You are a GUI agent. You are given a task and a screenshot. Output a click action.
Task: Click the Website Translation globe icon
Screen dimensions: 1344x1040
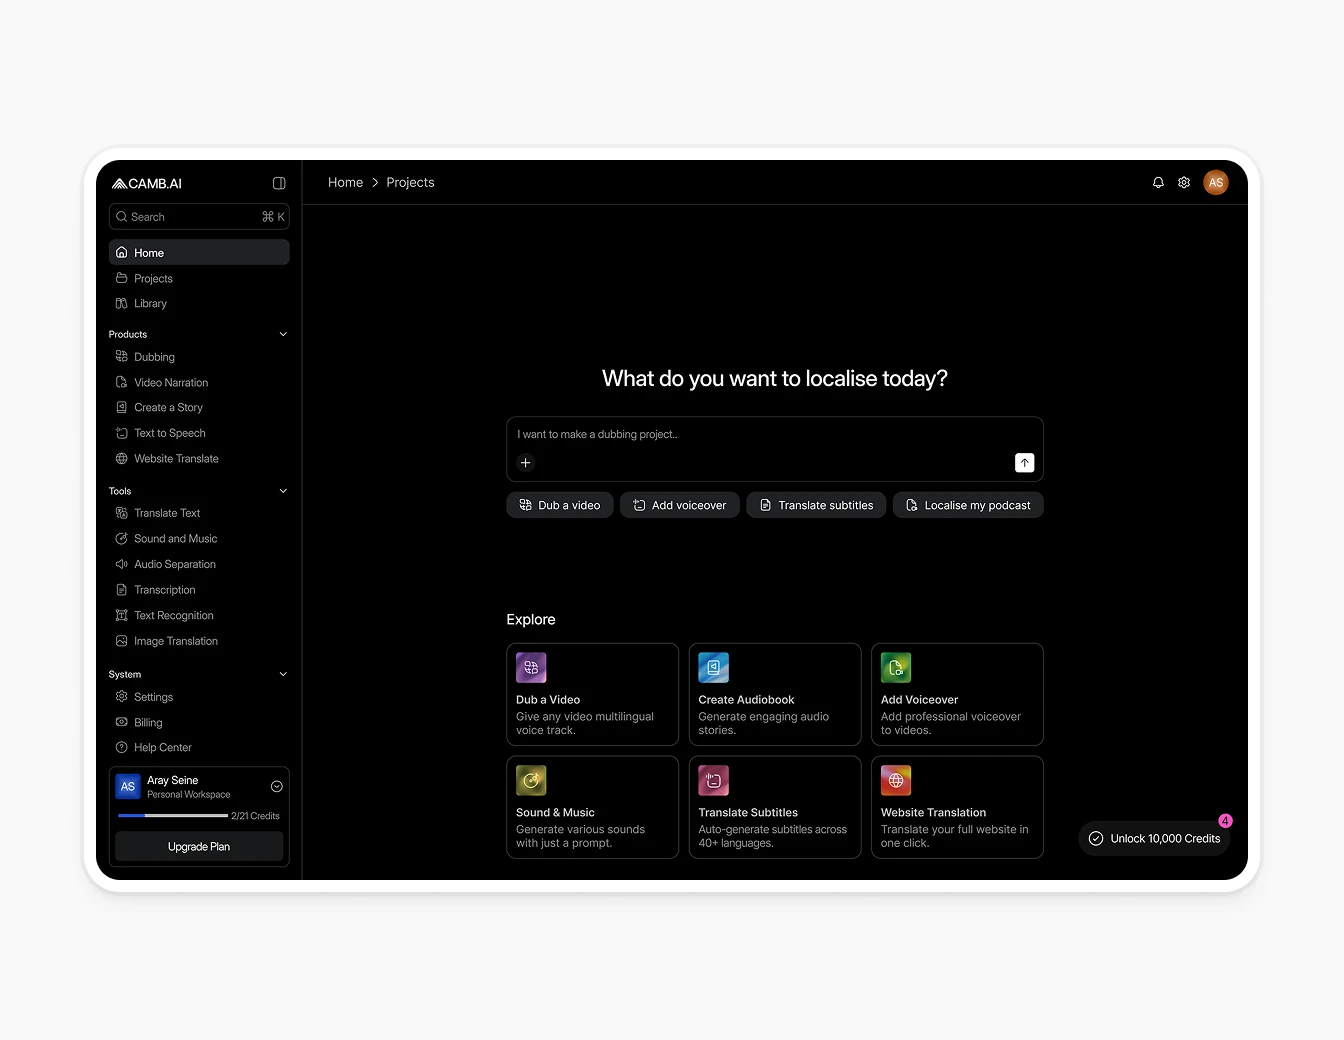(x=896, y=780)
